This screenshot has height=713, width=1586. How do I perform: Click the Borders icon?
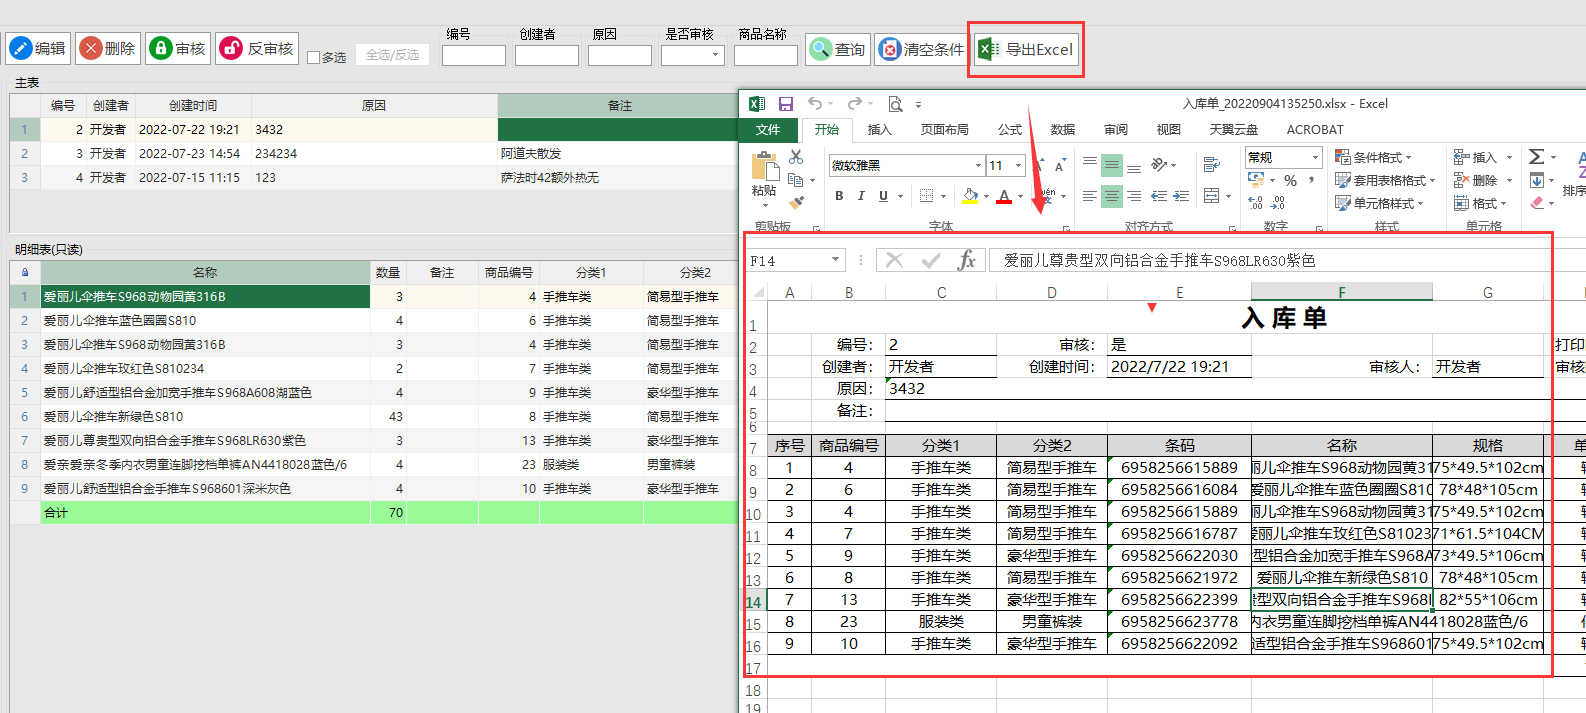pyautogui.click(x=927, y=196)
